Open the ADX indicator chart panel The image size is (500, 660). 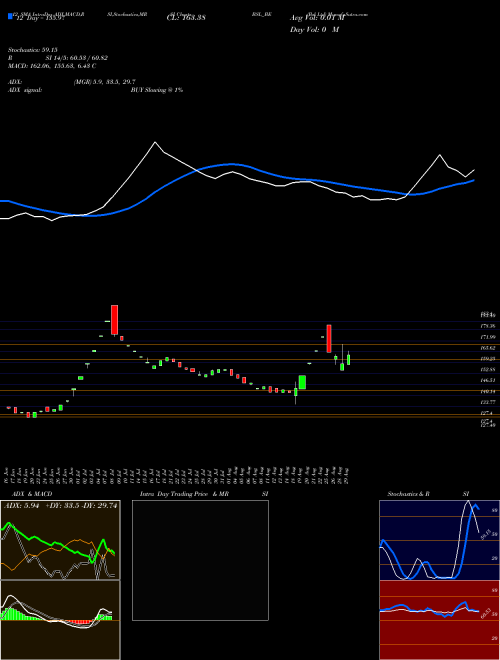(x=60, y=540)
